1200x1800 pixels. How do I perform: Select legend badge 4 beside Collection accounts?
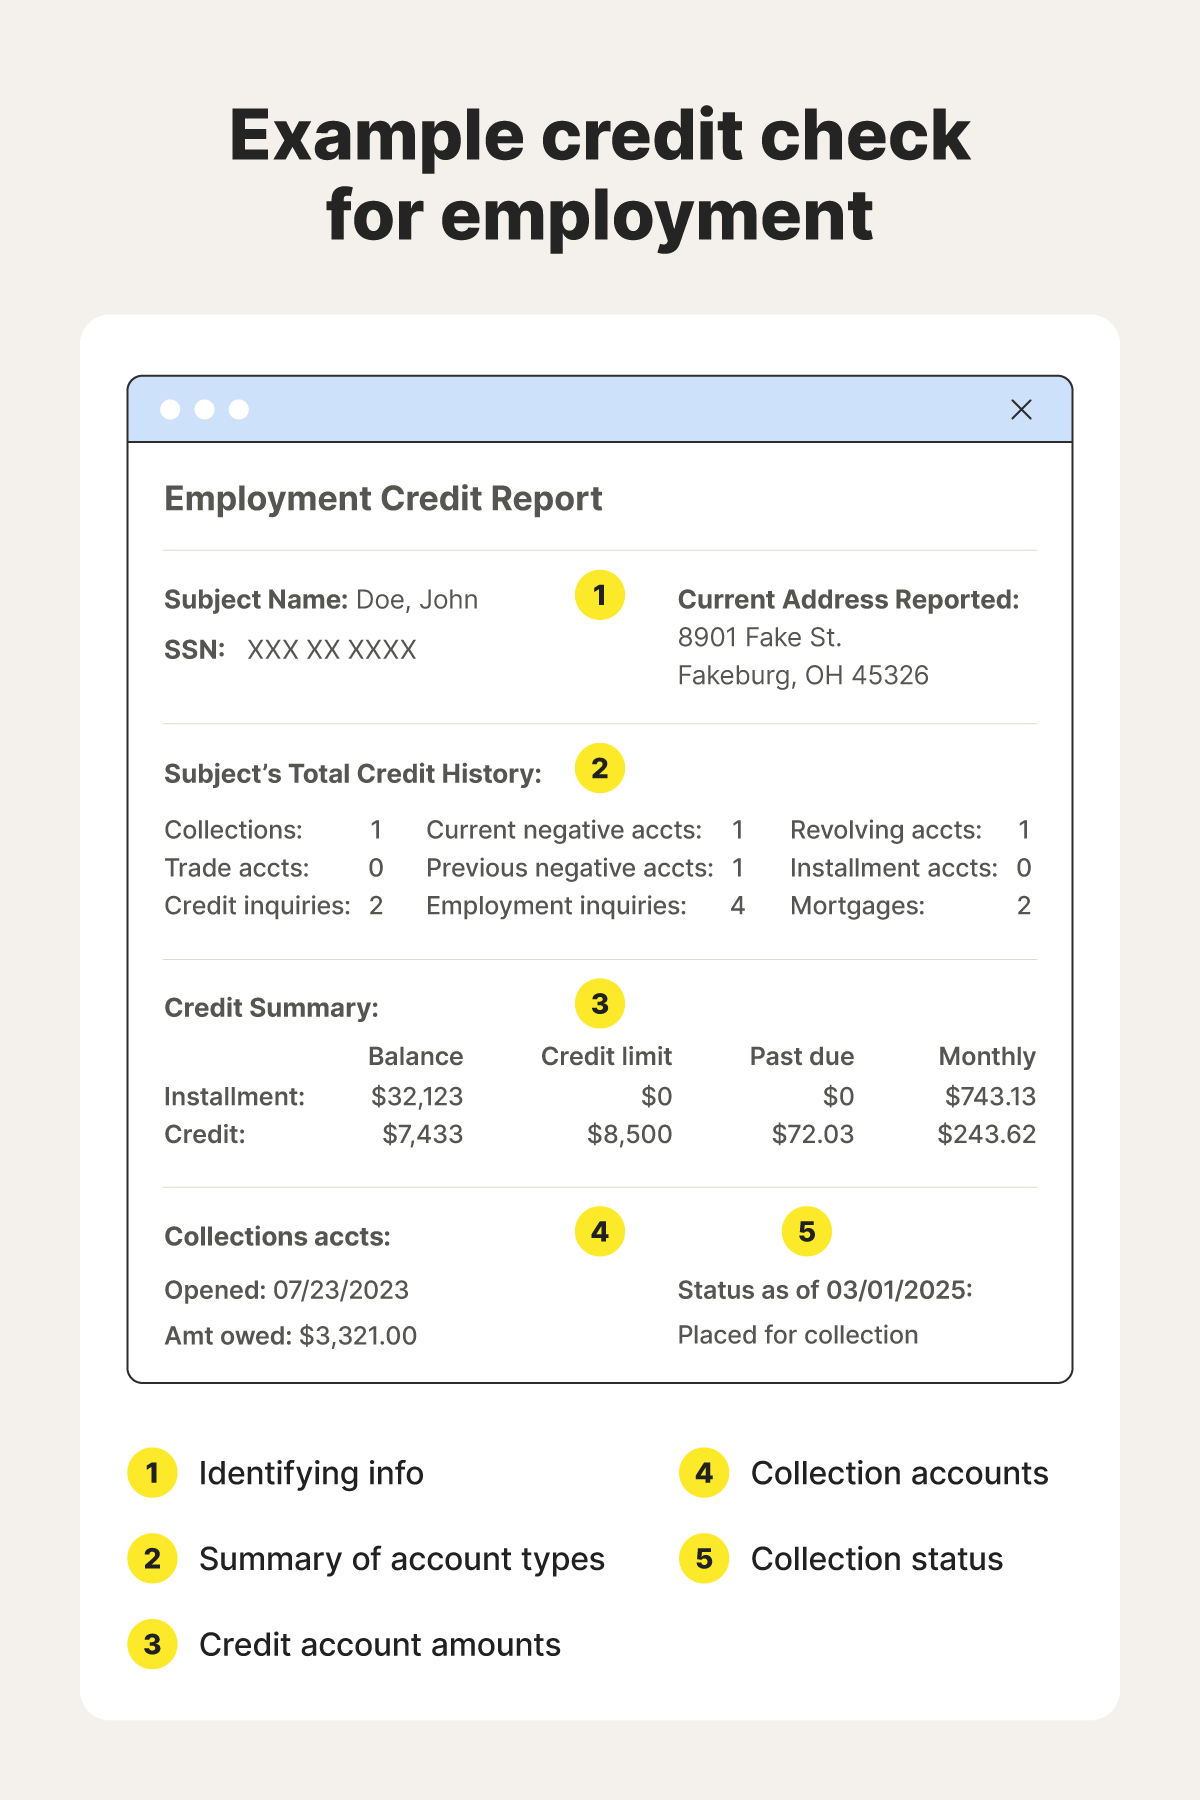coord(704,1473)
